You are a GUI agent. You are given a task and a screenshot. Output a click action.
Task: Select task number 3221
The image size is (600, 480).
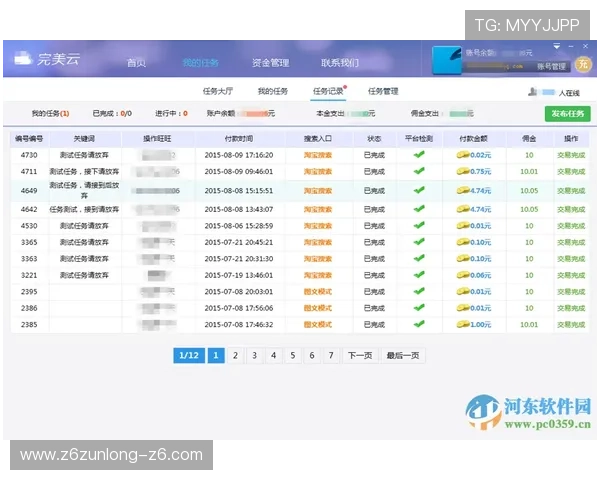[29, 275]
